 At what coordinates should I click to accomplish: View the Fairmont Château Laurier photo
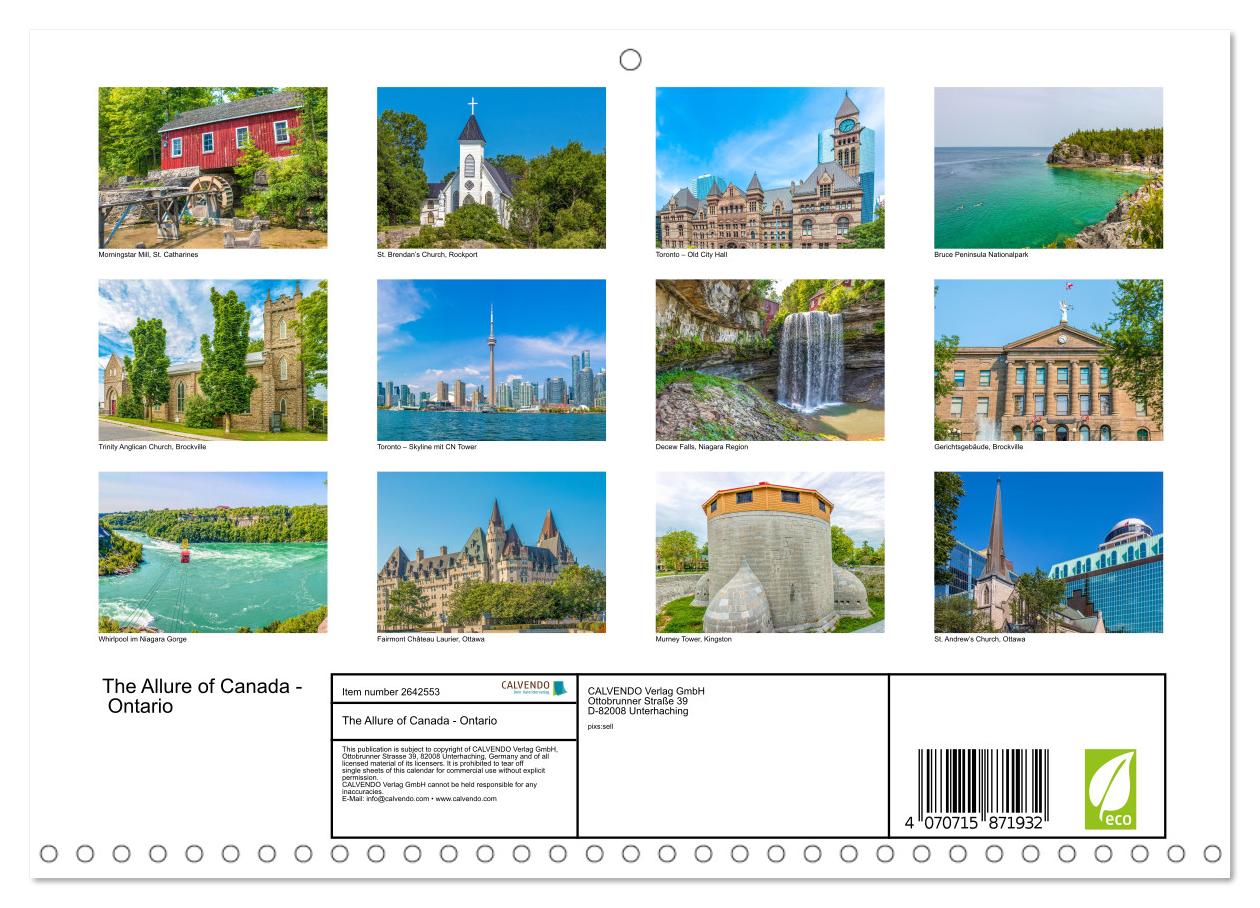click(491, 552)
